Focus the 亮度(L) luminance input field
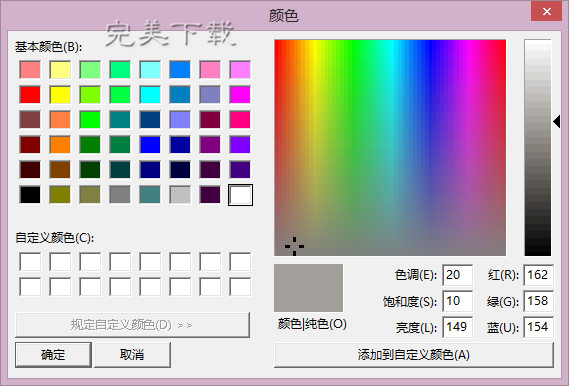 [x=457, y=327]
